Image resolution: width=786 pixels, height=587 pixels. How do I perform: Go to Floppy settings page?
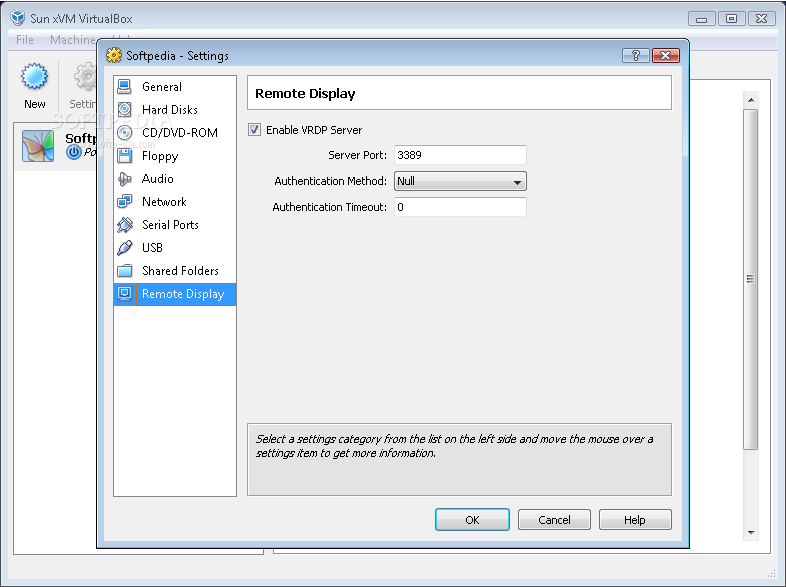pos(174,155)
